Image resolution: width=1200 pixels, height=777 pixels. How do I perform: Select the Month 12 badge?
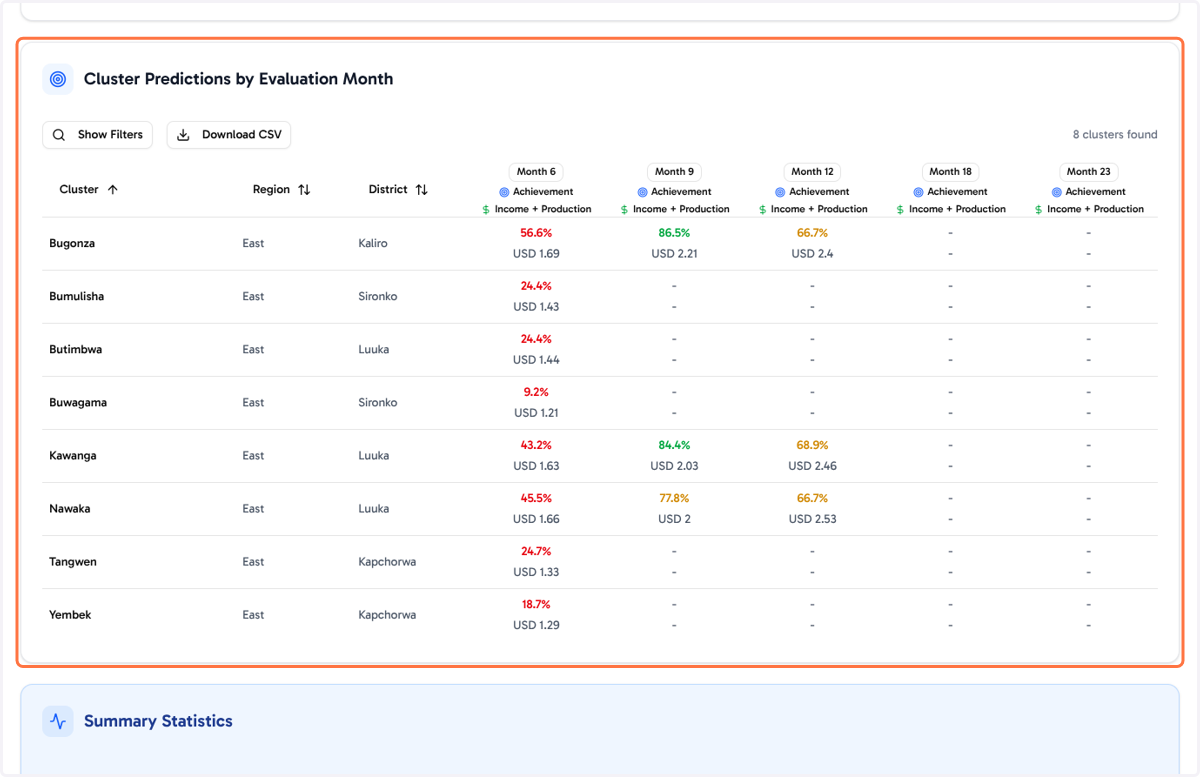[x=812, y=172]
